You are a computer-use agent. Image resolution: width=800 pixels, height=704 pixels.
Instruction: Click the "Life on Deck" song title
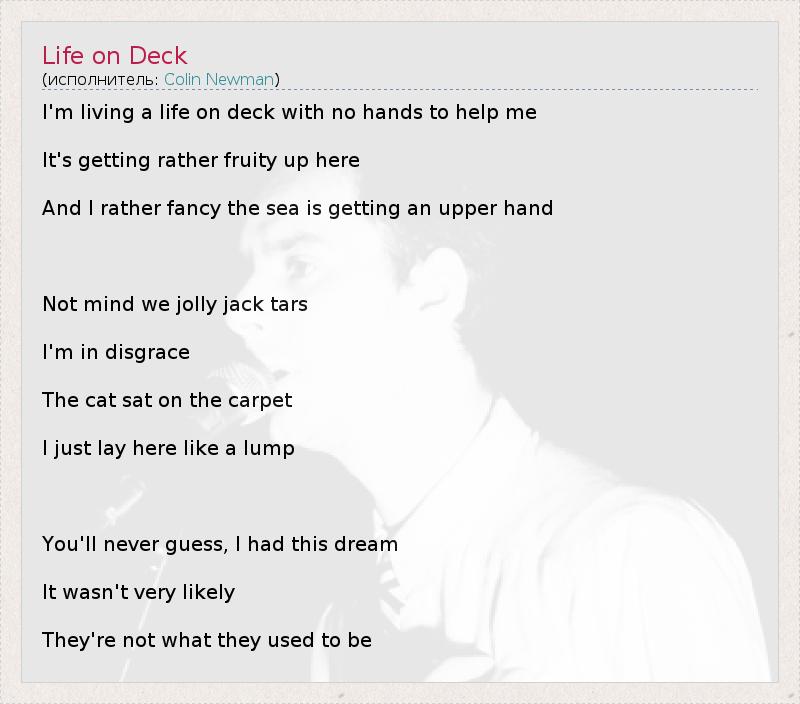pyautogui.click(x=114, y=55)
